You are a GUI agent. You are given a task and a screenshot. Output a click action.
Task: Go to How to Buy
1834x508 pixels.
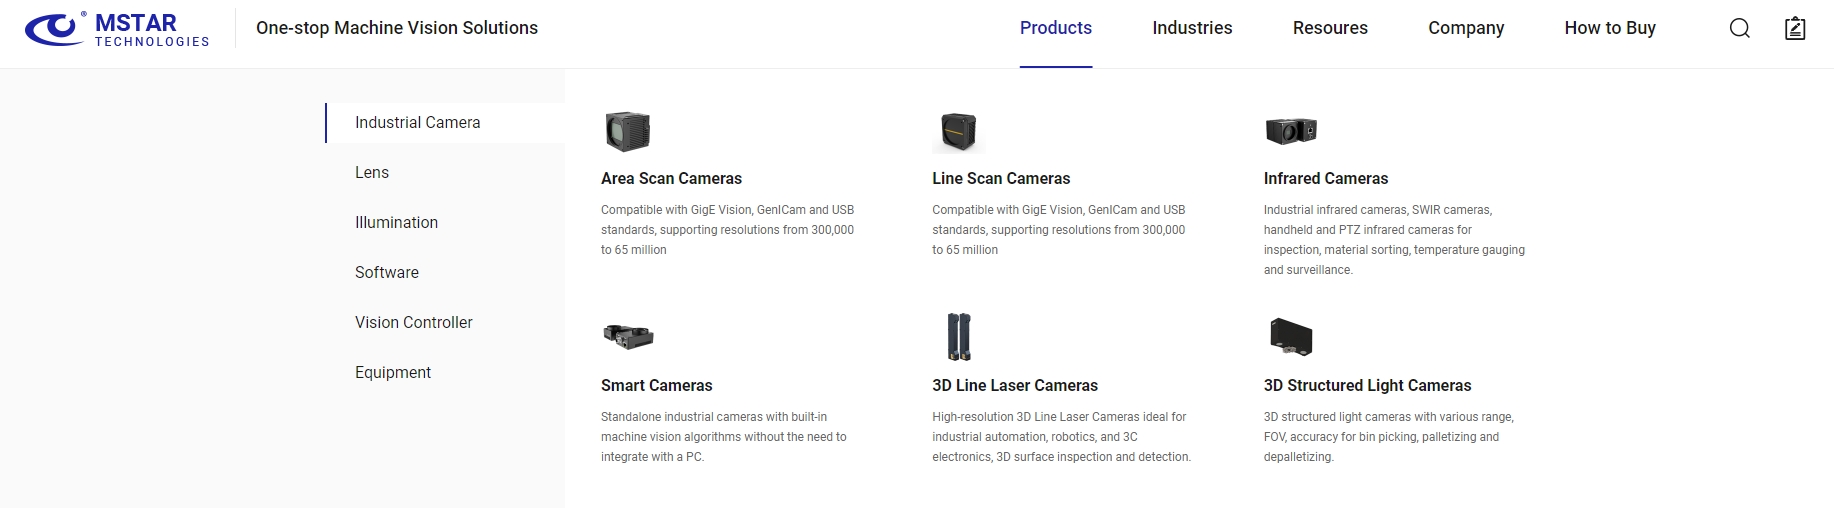[x=1610, y=28]
